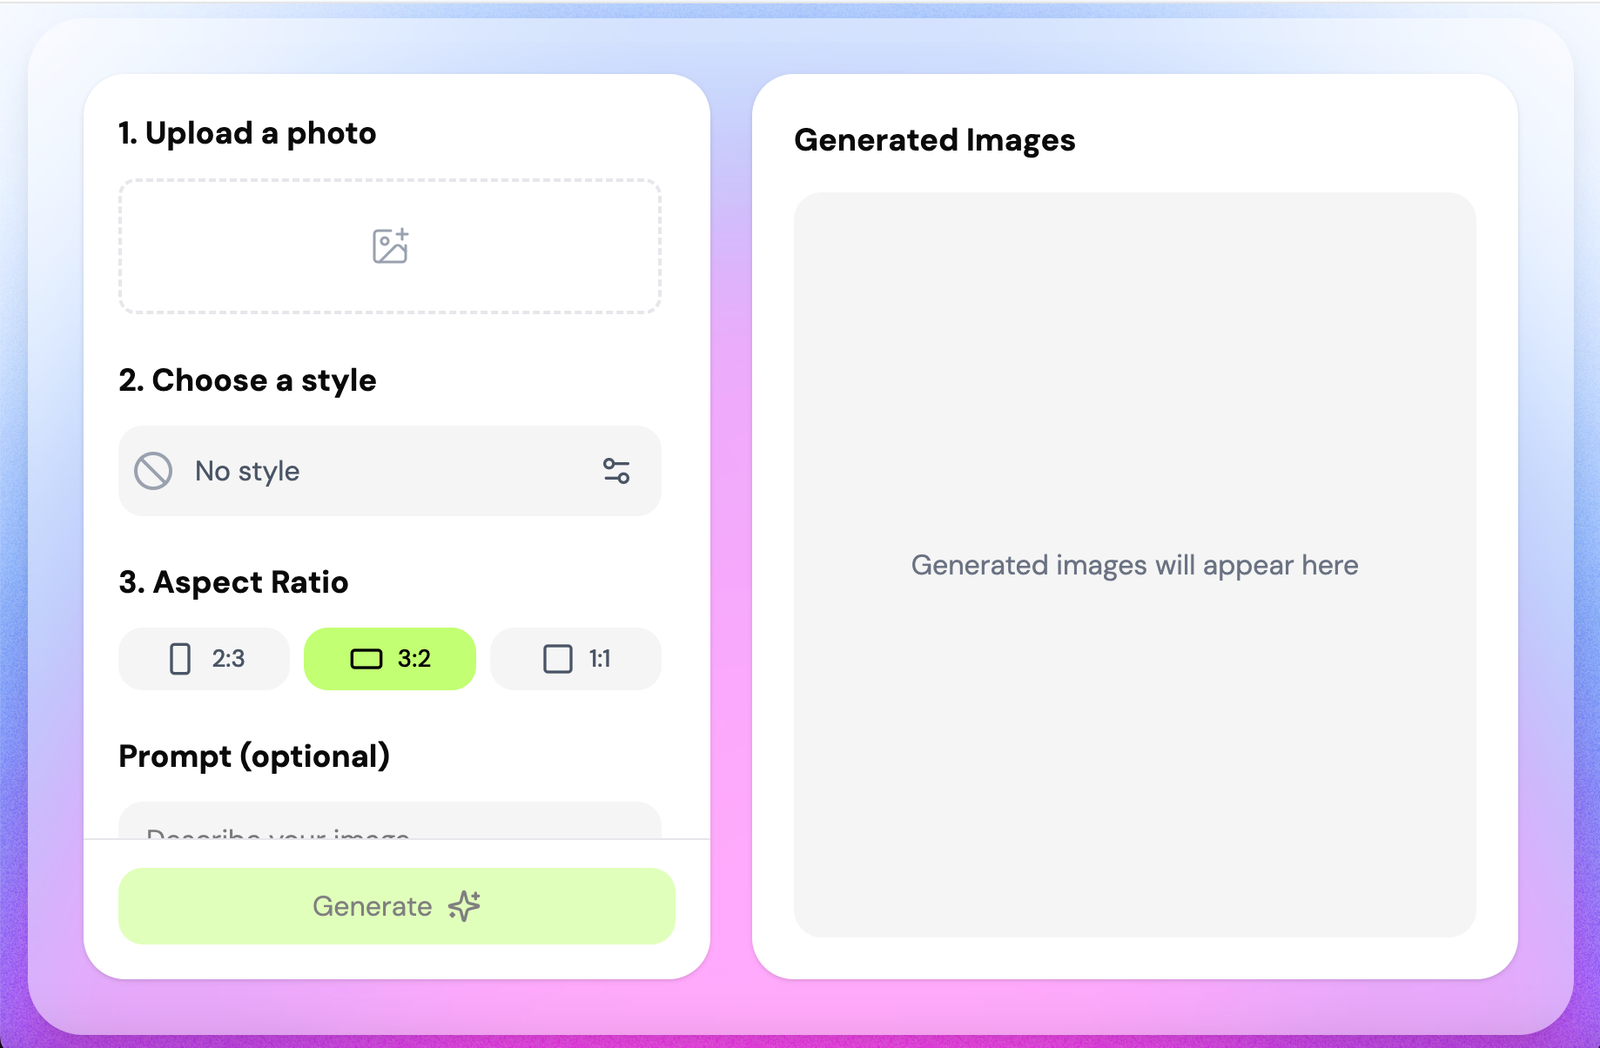This screenshot has width=1600, height=1048.
Task: Select the 1:1 aspect ratio
Action: pyautogui.click(x=576, y=659)
